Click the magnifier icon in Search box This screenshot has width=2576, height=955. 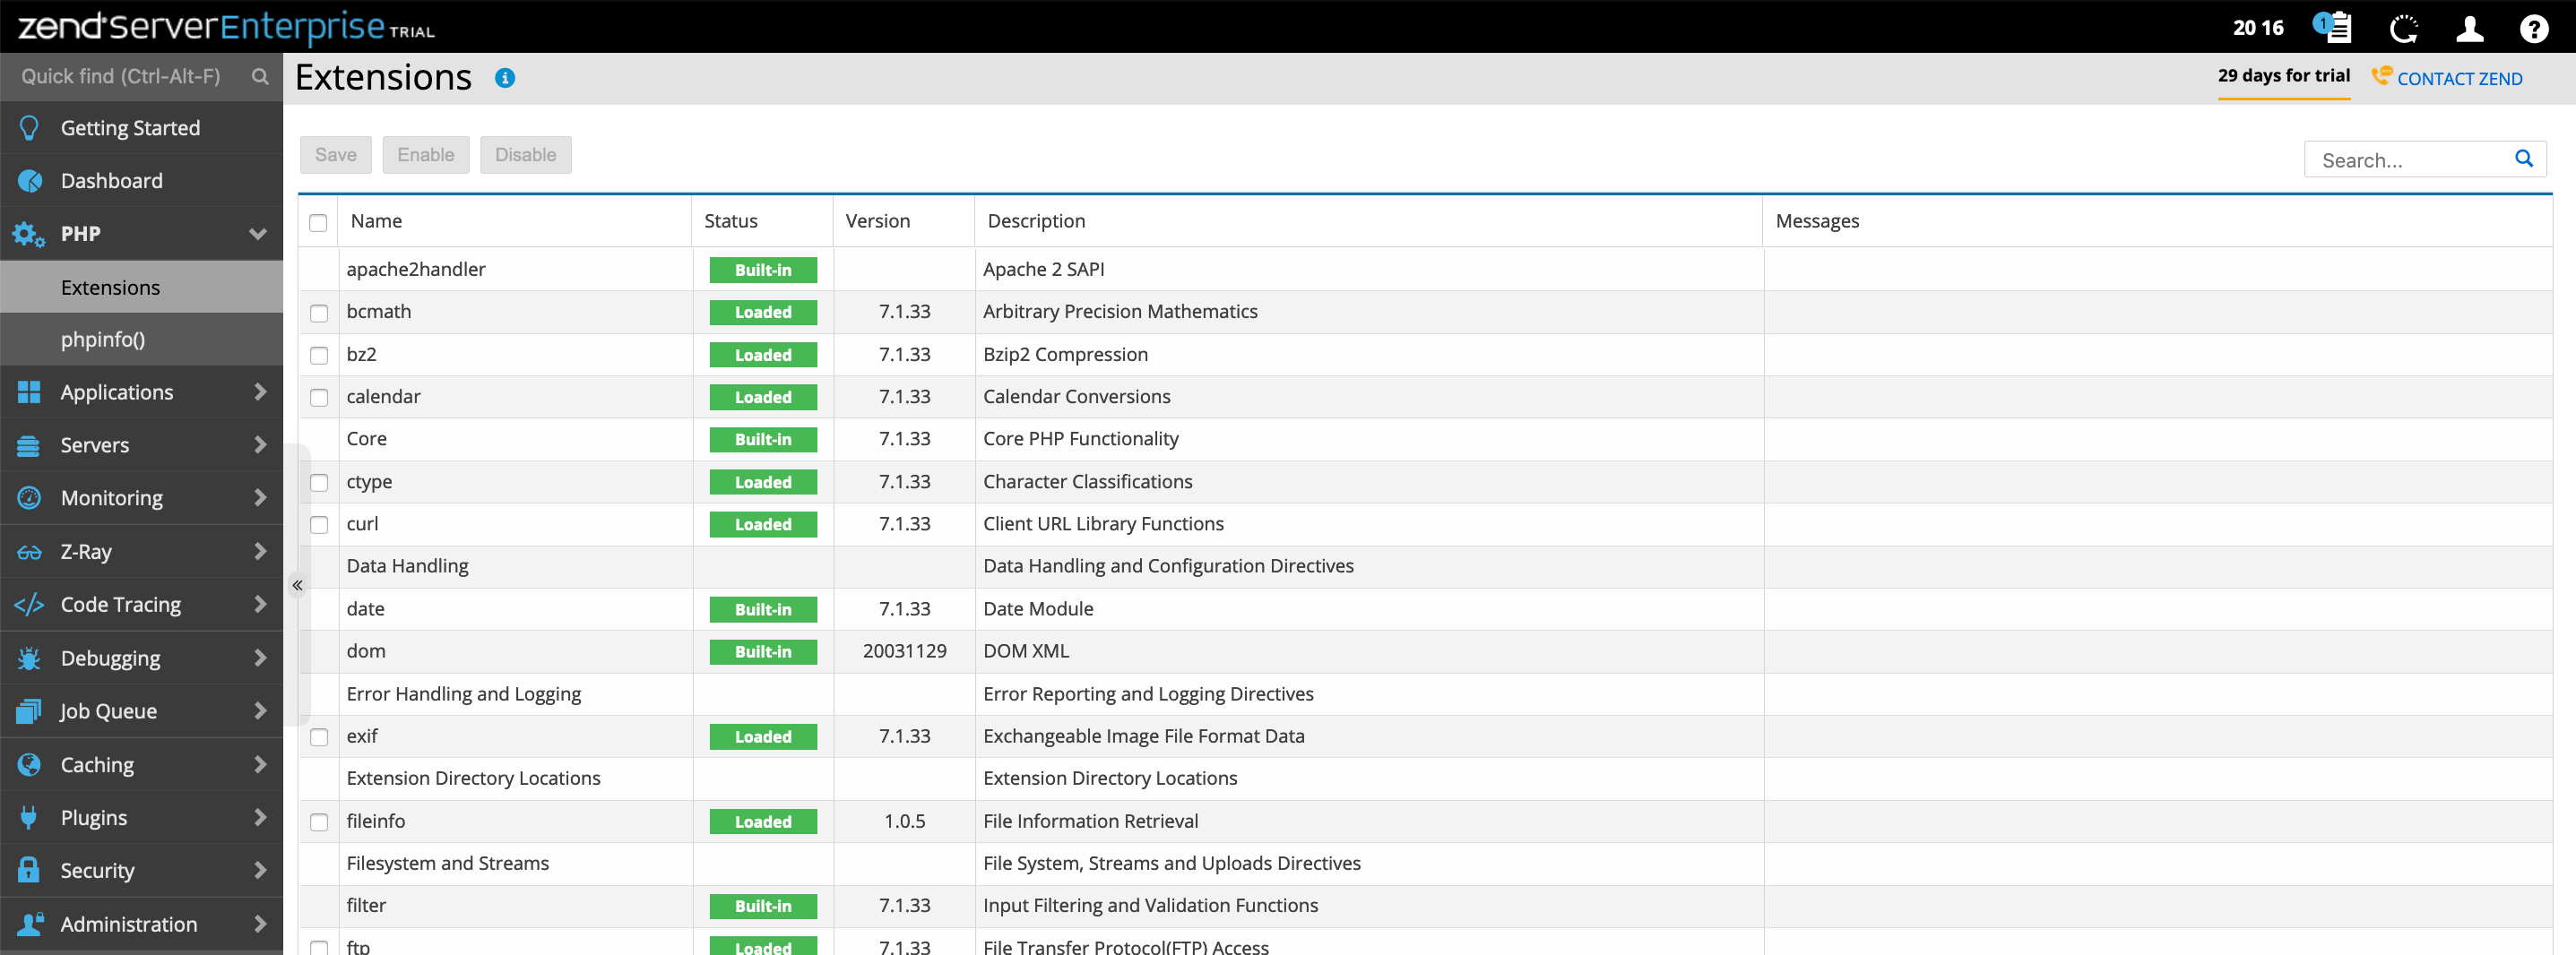(2523, 159)
